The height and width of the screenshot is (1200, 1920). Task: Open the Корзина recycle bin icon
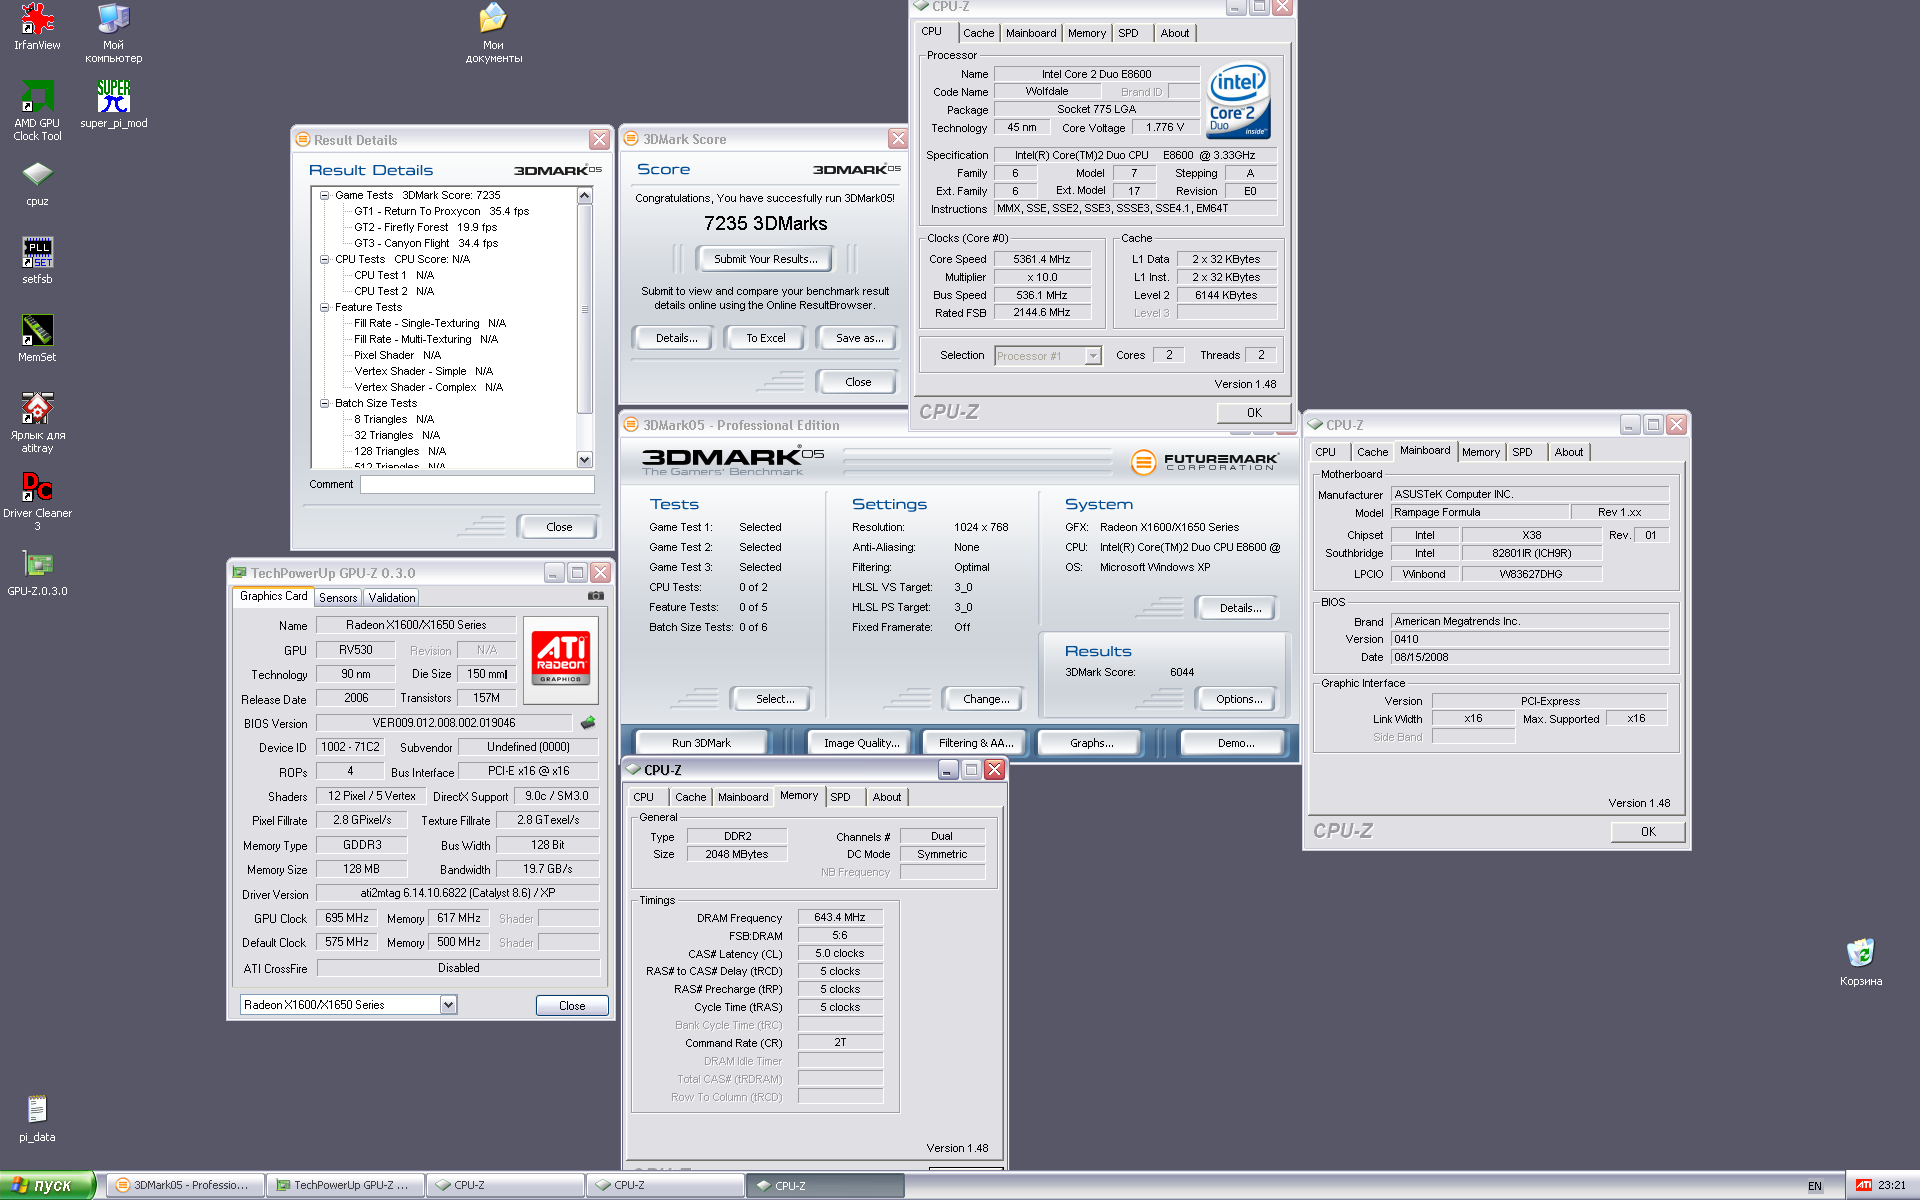(x=1860, y=962)
